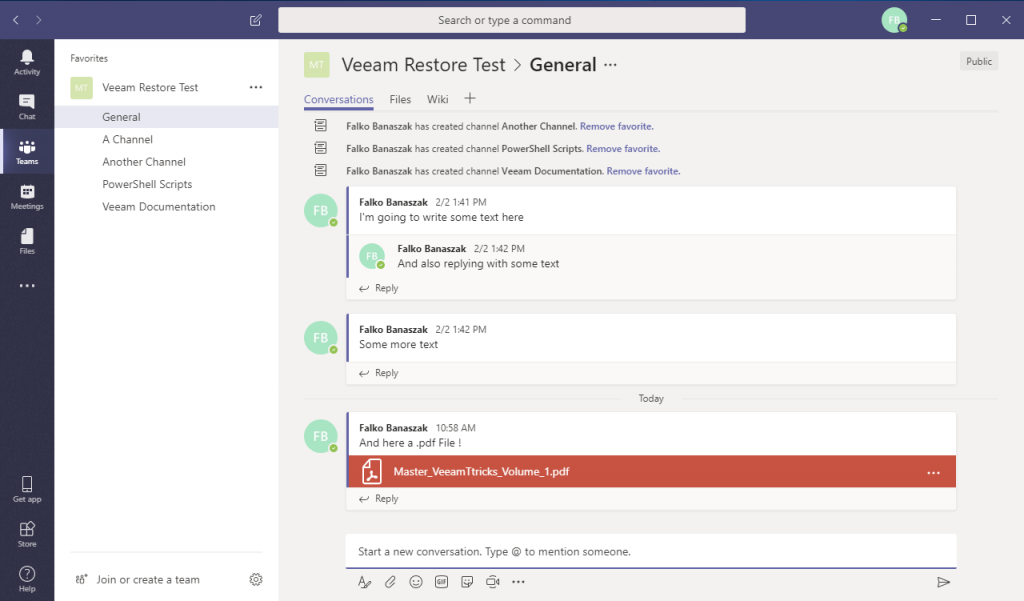
Task: Click Falko Banaszak avatar on 10:58 AM message
Action: [321, 436]
